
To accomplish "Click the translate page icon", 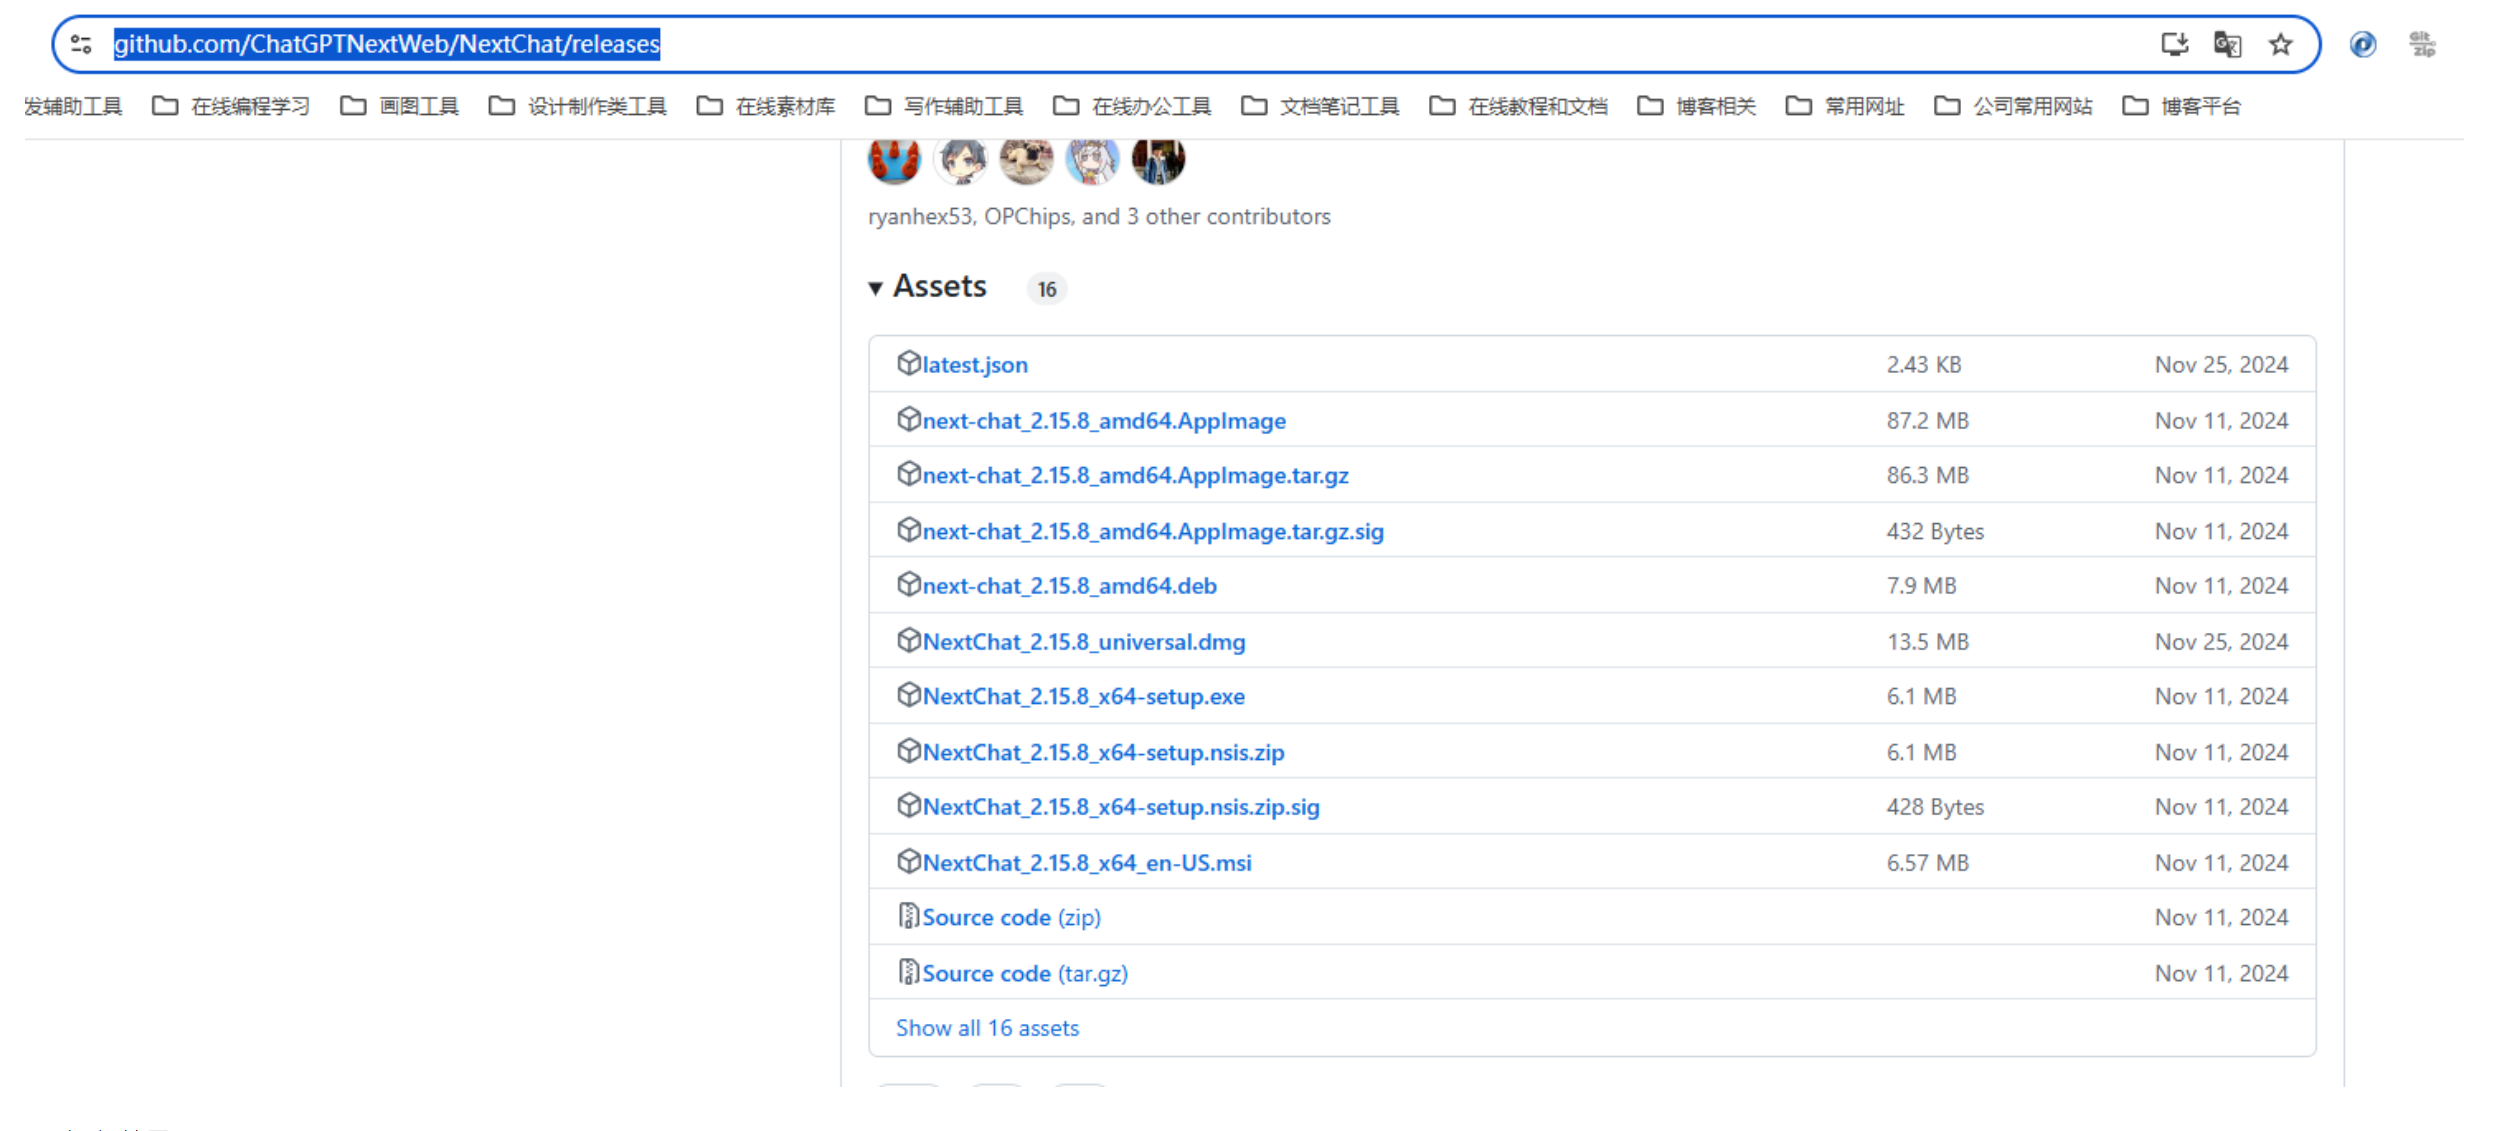I will (2226, 44).
